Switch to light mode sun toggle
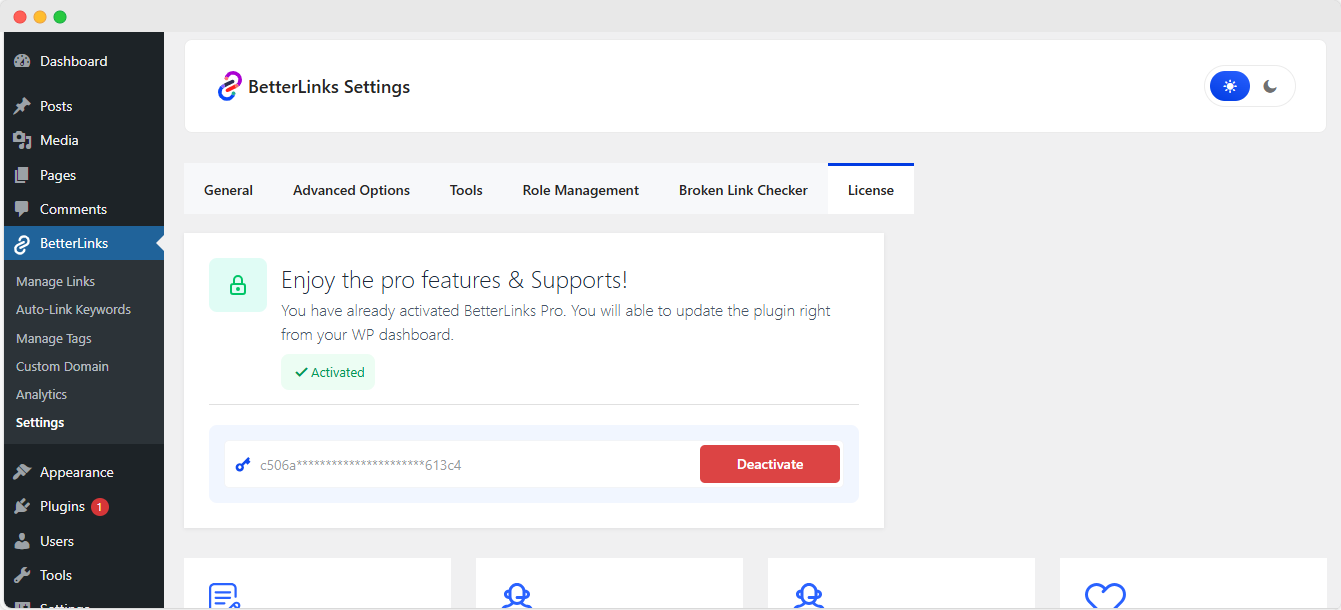Screen dimensions: 1341x610 click(1230, 87)
